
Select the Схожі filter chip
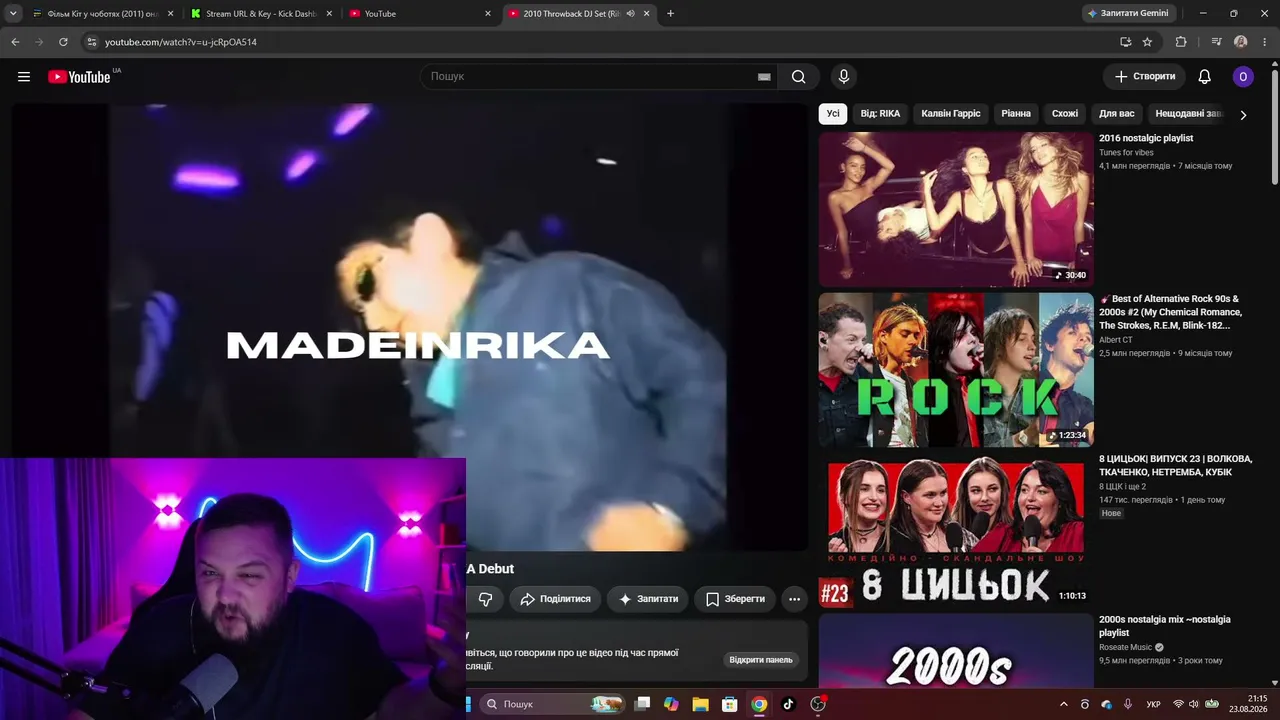[x=1065, y=114]
